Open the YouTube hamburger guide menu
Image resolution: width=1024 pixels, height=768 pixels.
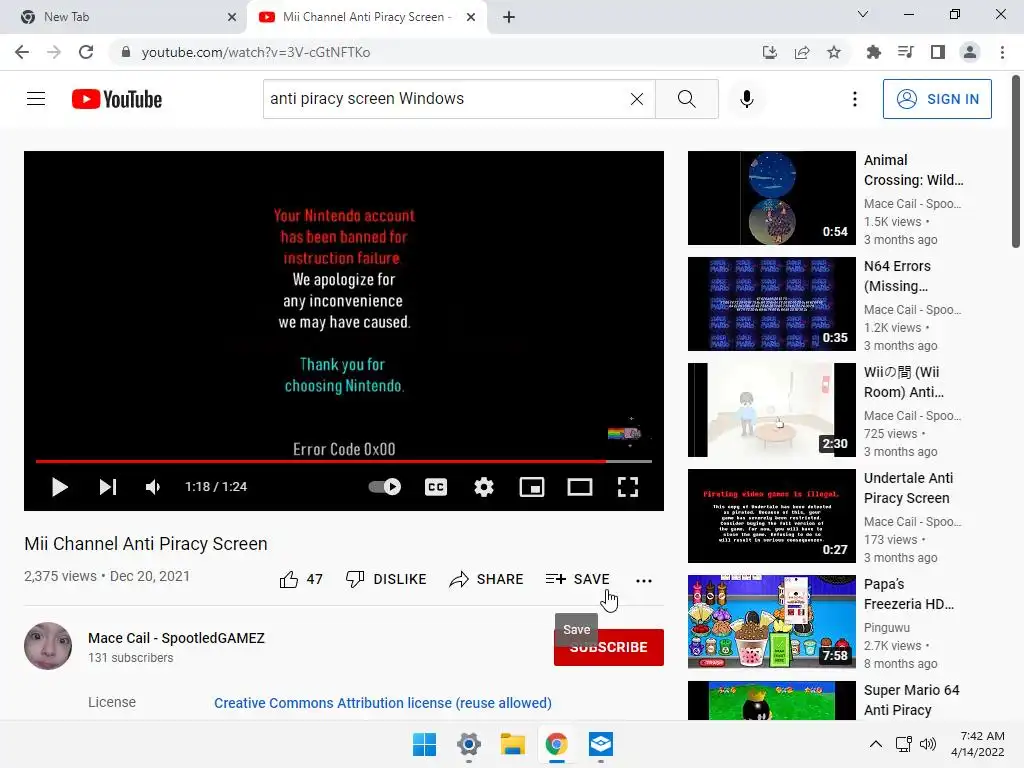pyautogui.click(x=36, y=99)
